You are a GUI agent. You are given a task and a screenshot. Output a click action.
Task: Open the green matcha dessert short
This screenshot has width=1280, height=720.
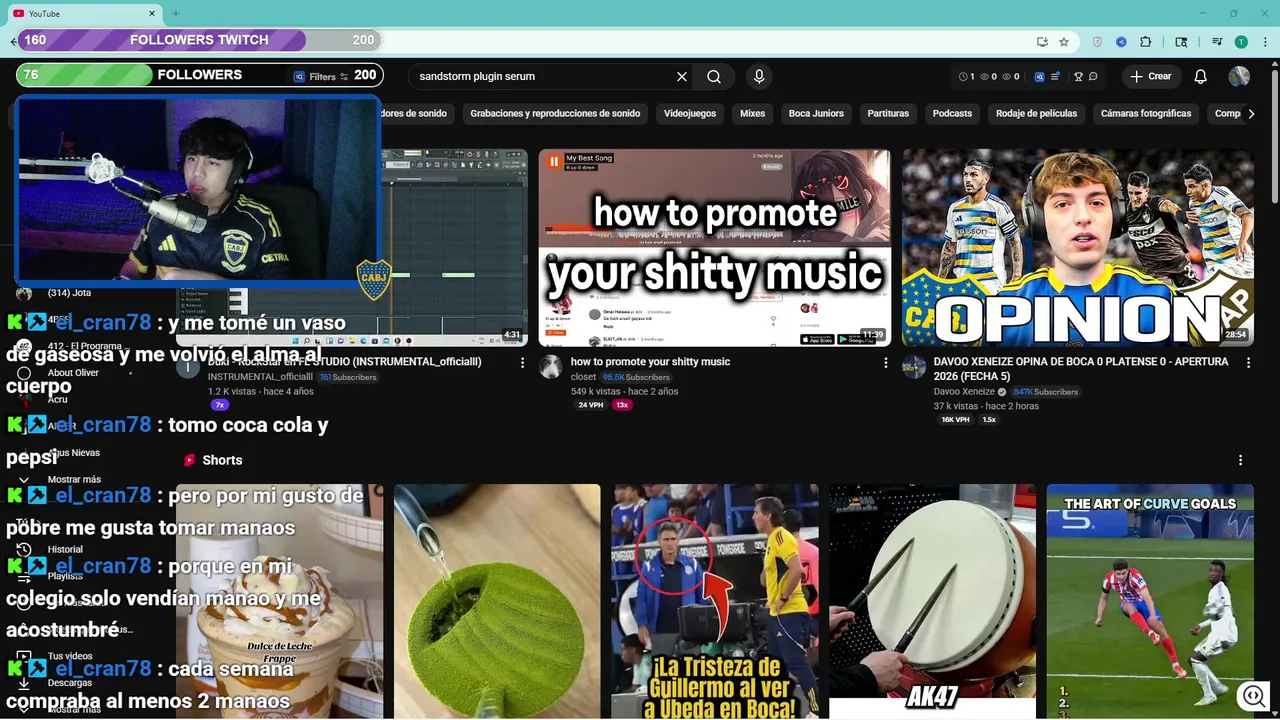click(x=497, y=602)
